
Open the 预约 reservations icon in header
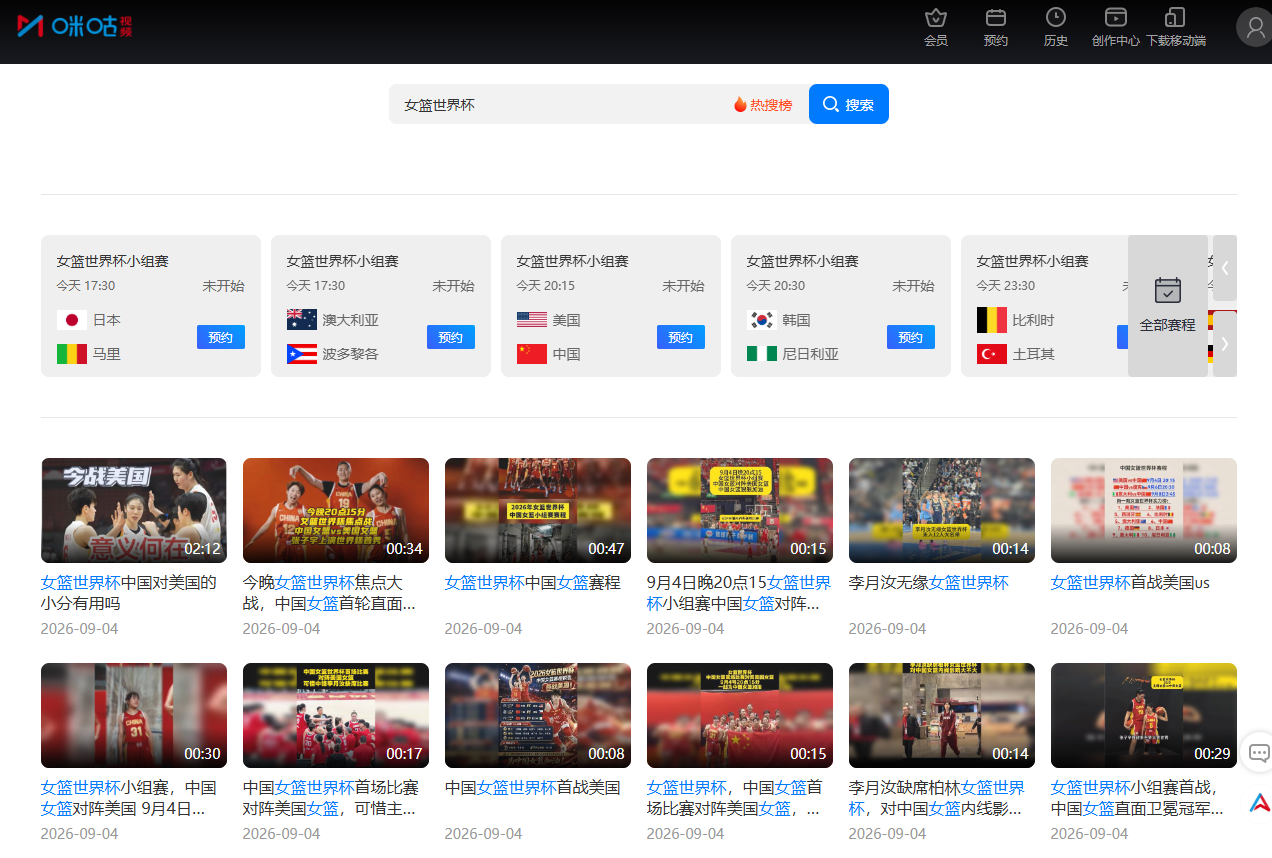click(x=996, y=27)
